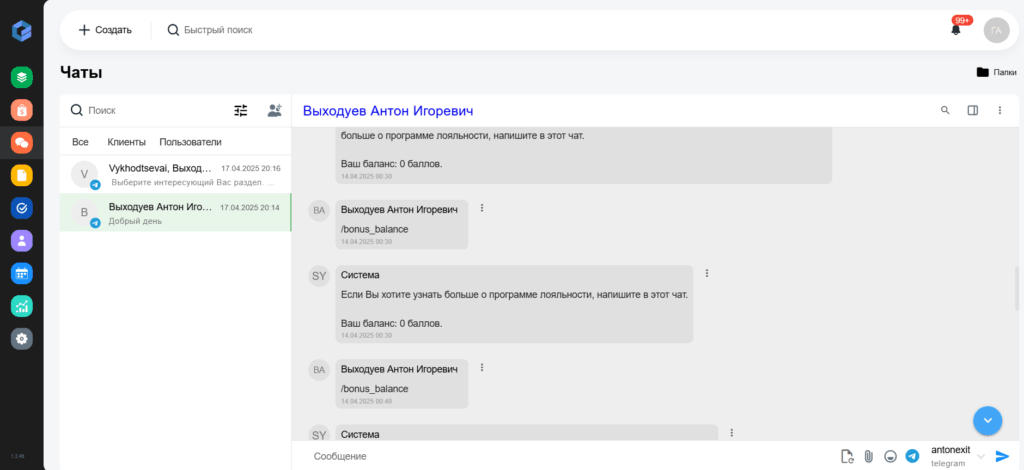The width and height of the screenshot is (1024, 470).
Task: Send the message with the arrow icon
Action: click(1002, 456)
